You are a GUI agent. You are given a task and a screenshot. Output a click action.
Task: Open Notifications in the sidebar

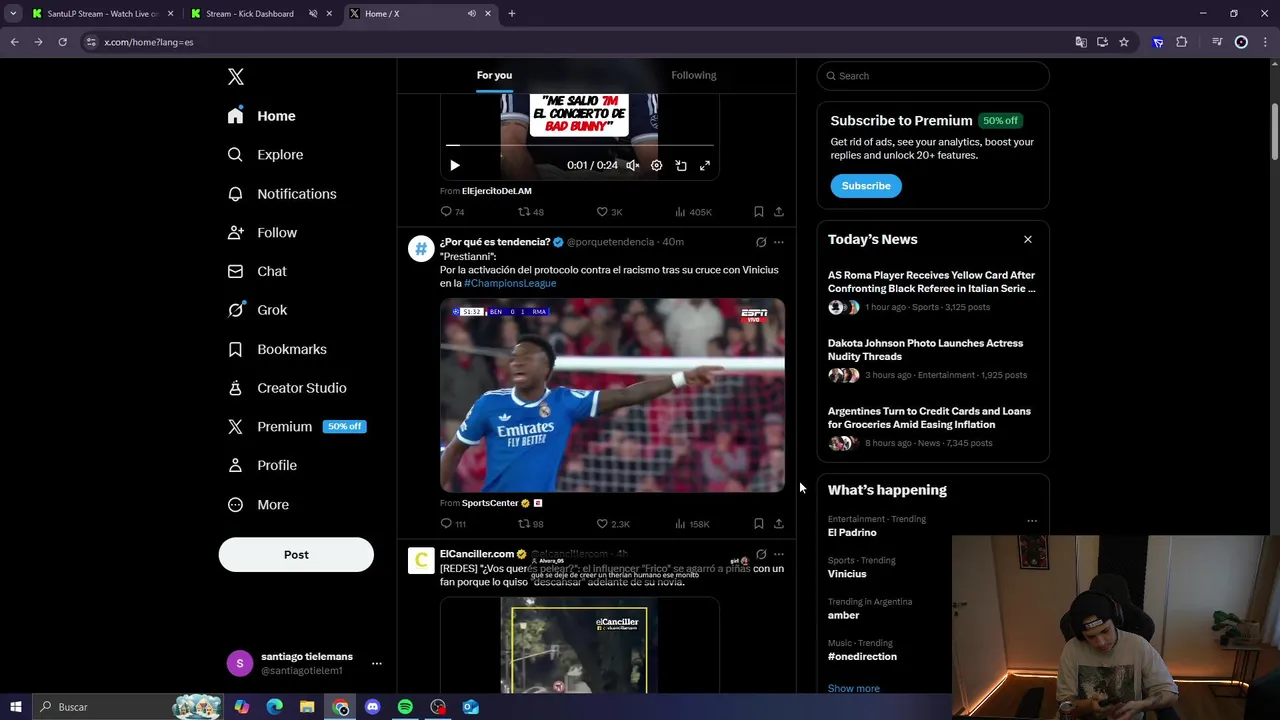[x=283, y=194]
